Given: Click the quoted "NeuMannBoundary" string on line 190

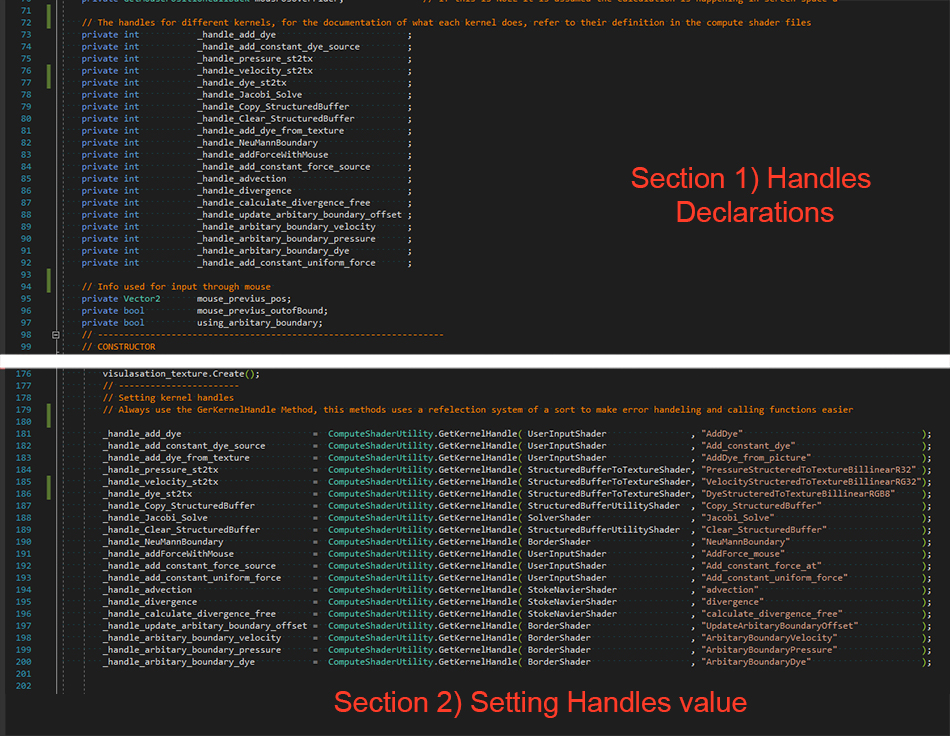Looking at the screenshot, I should click(745, 542).
